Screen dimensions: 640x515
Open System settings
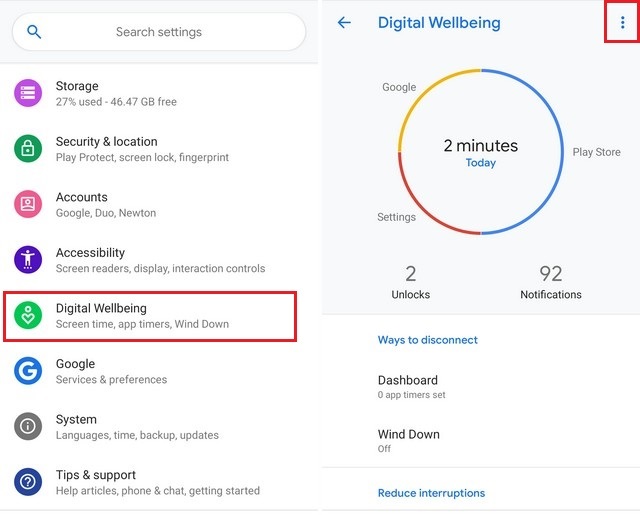coord(76,420)
